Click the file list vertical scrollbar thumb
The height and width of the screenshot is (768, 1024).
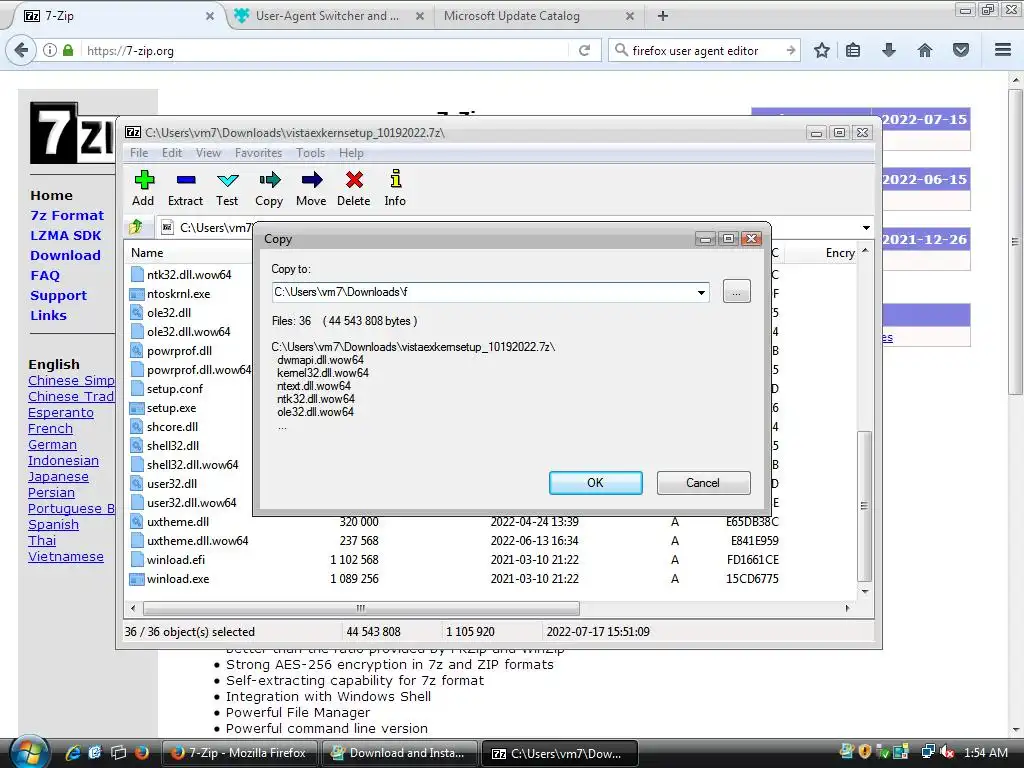[865, 506]
